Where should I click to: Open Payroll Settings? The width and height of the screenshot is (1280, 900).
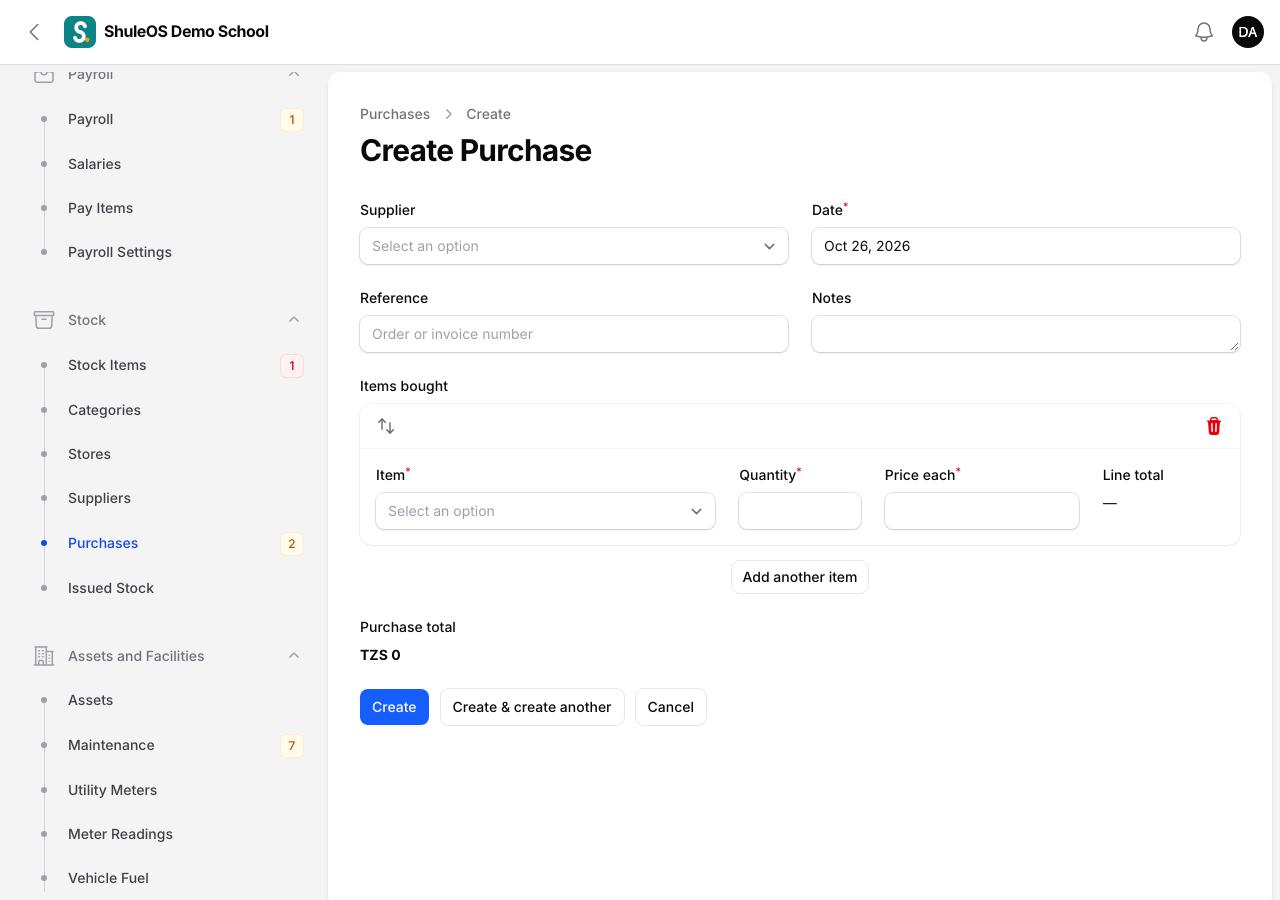[120, 252]
